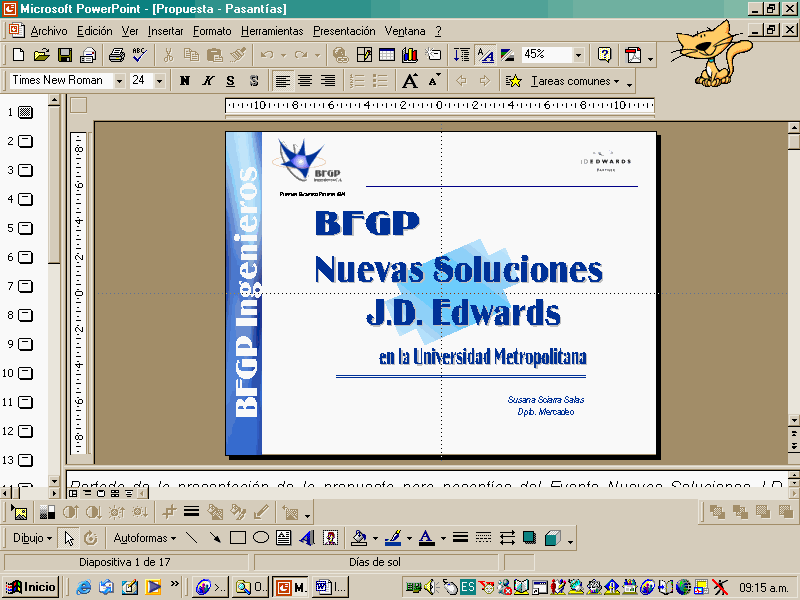Viewport: 800px width, 600px height.
Task: Insert a chart with the bar chart icon
Action: click(x=410, y=55)
